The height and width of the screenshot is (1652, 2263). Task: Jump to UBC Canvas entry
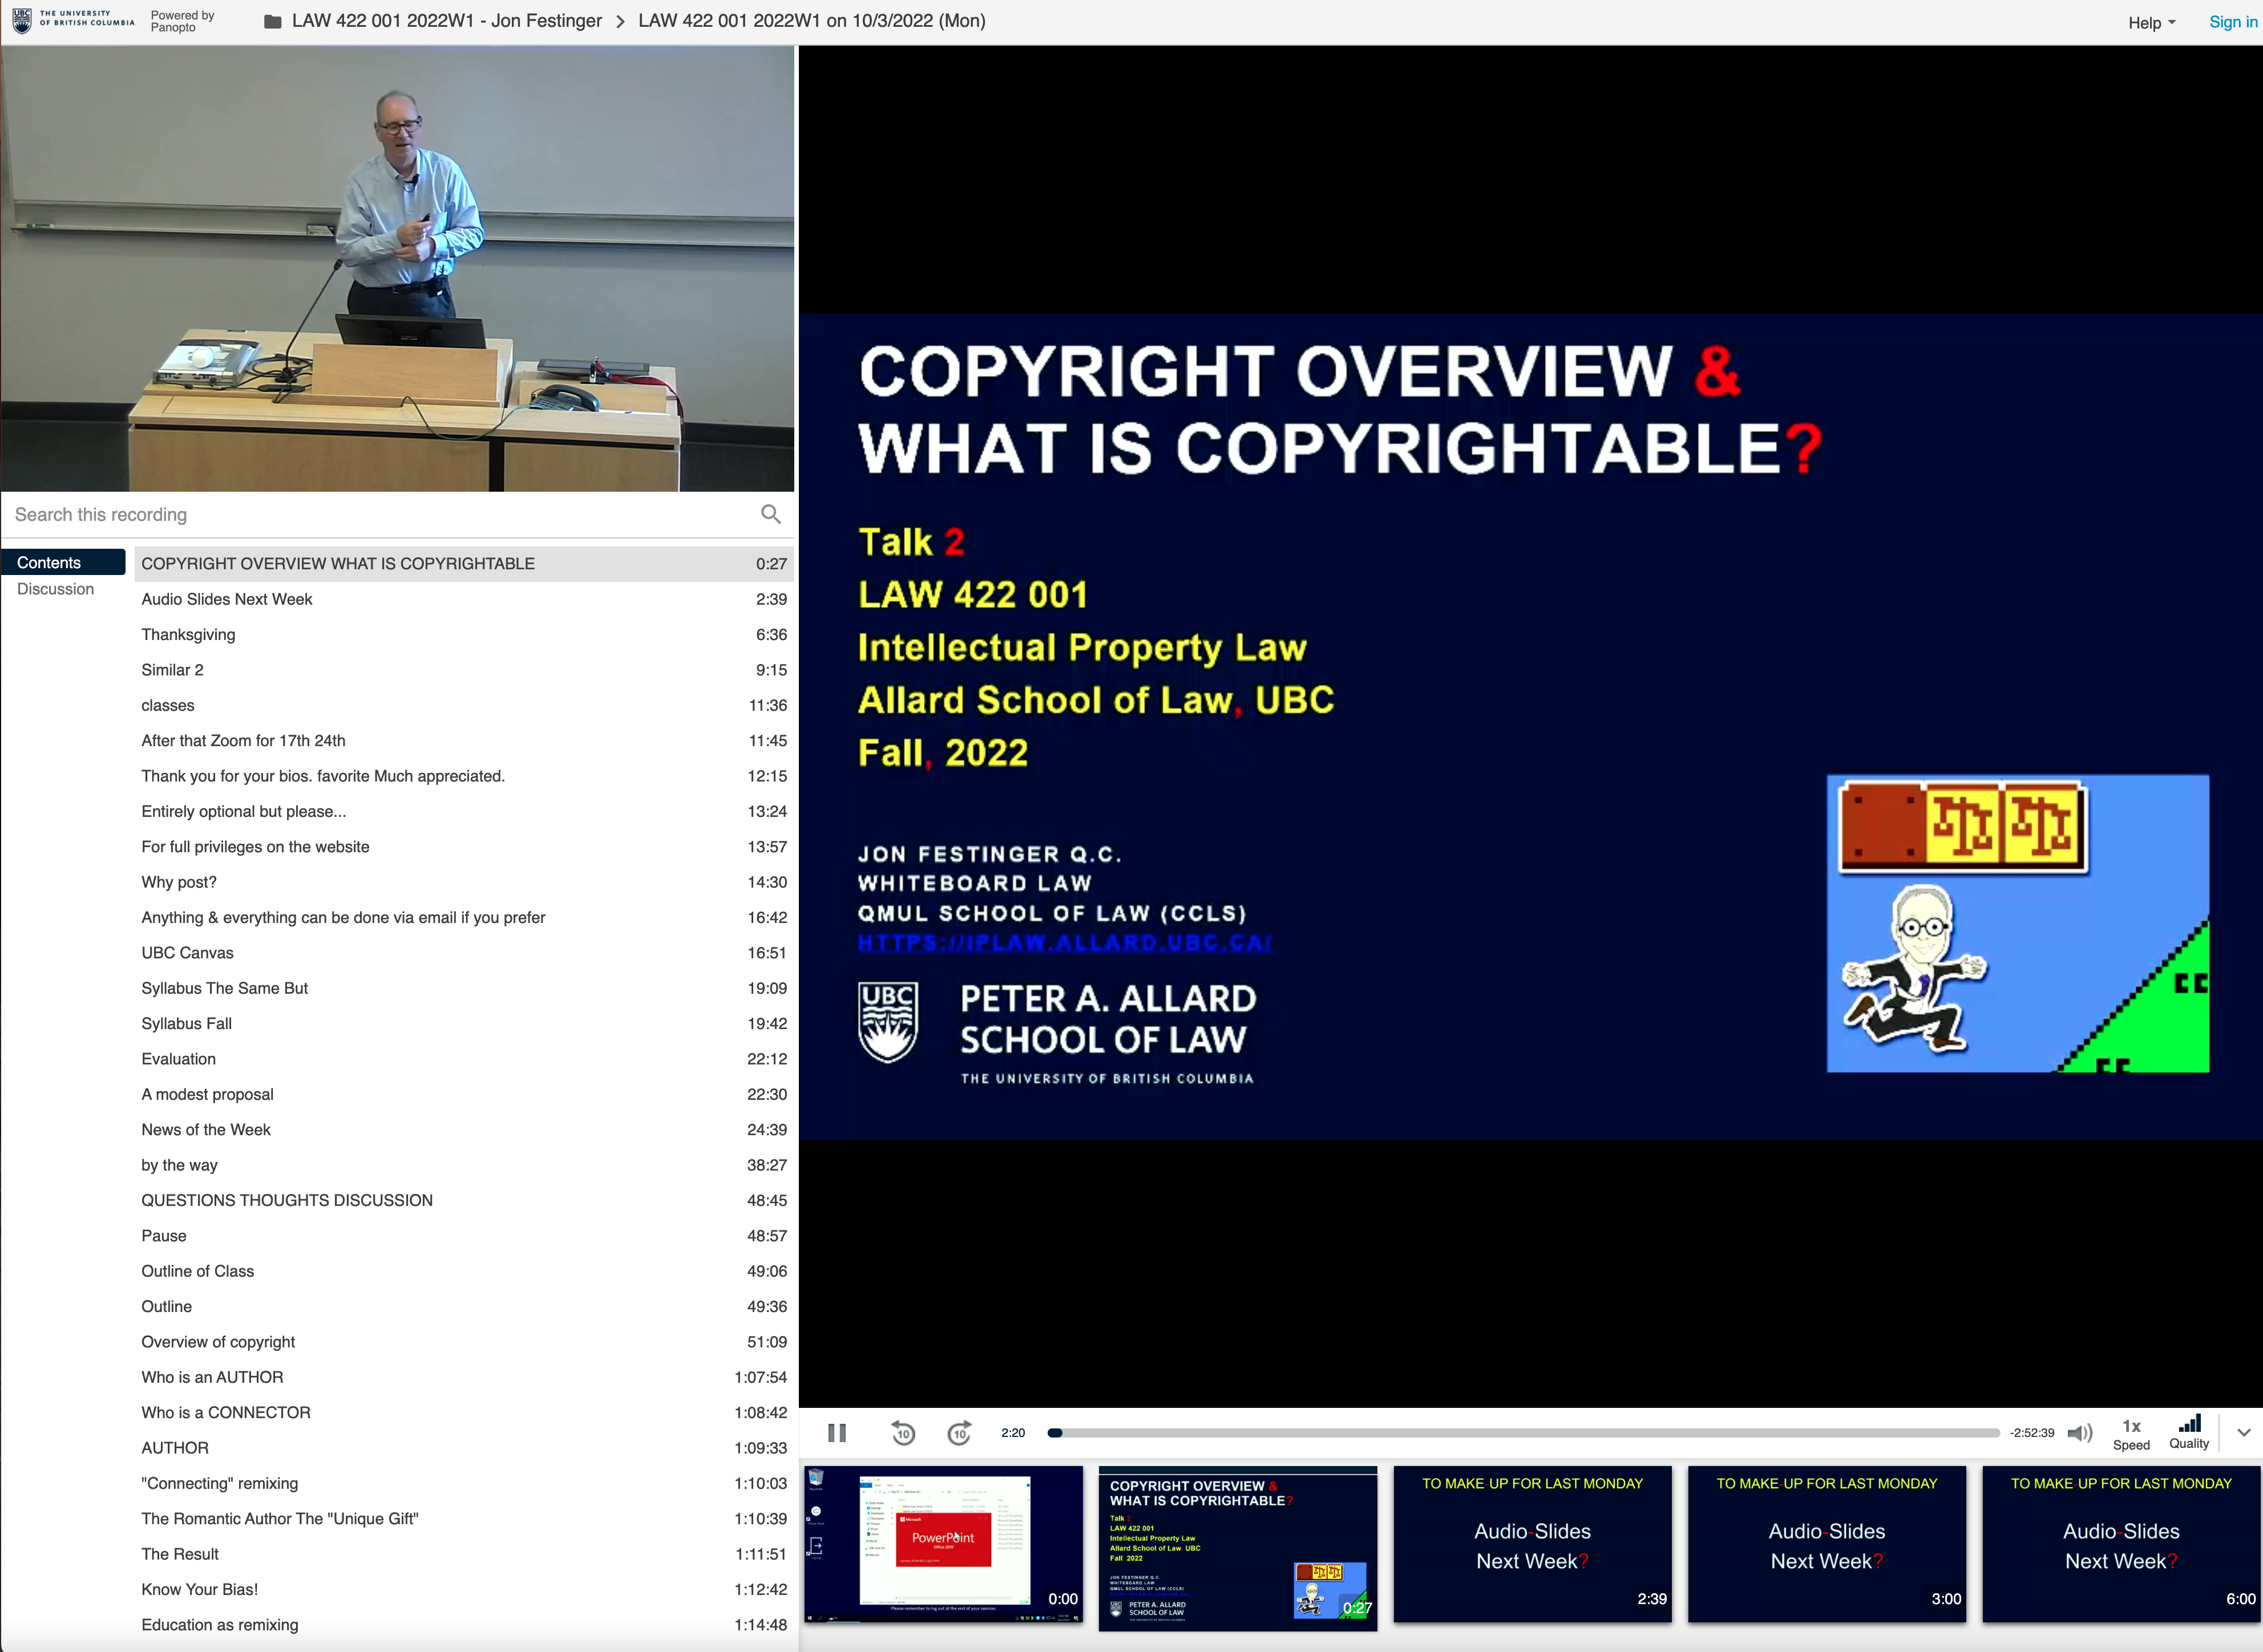pos(464,953)
